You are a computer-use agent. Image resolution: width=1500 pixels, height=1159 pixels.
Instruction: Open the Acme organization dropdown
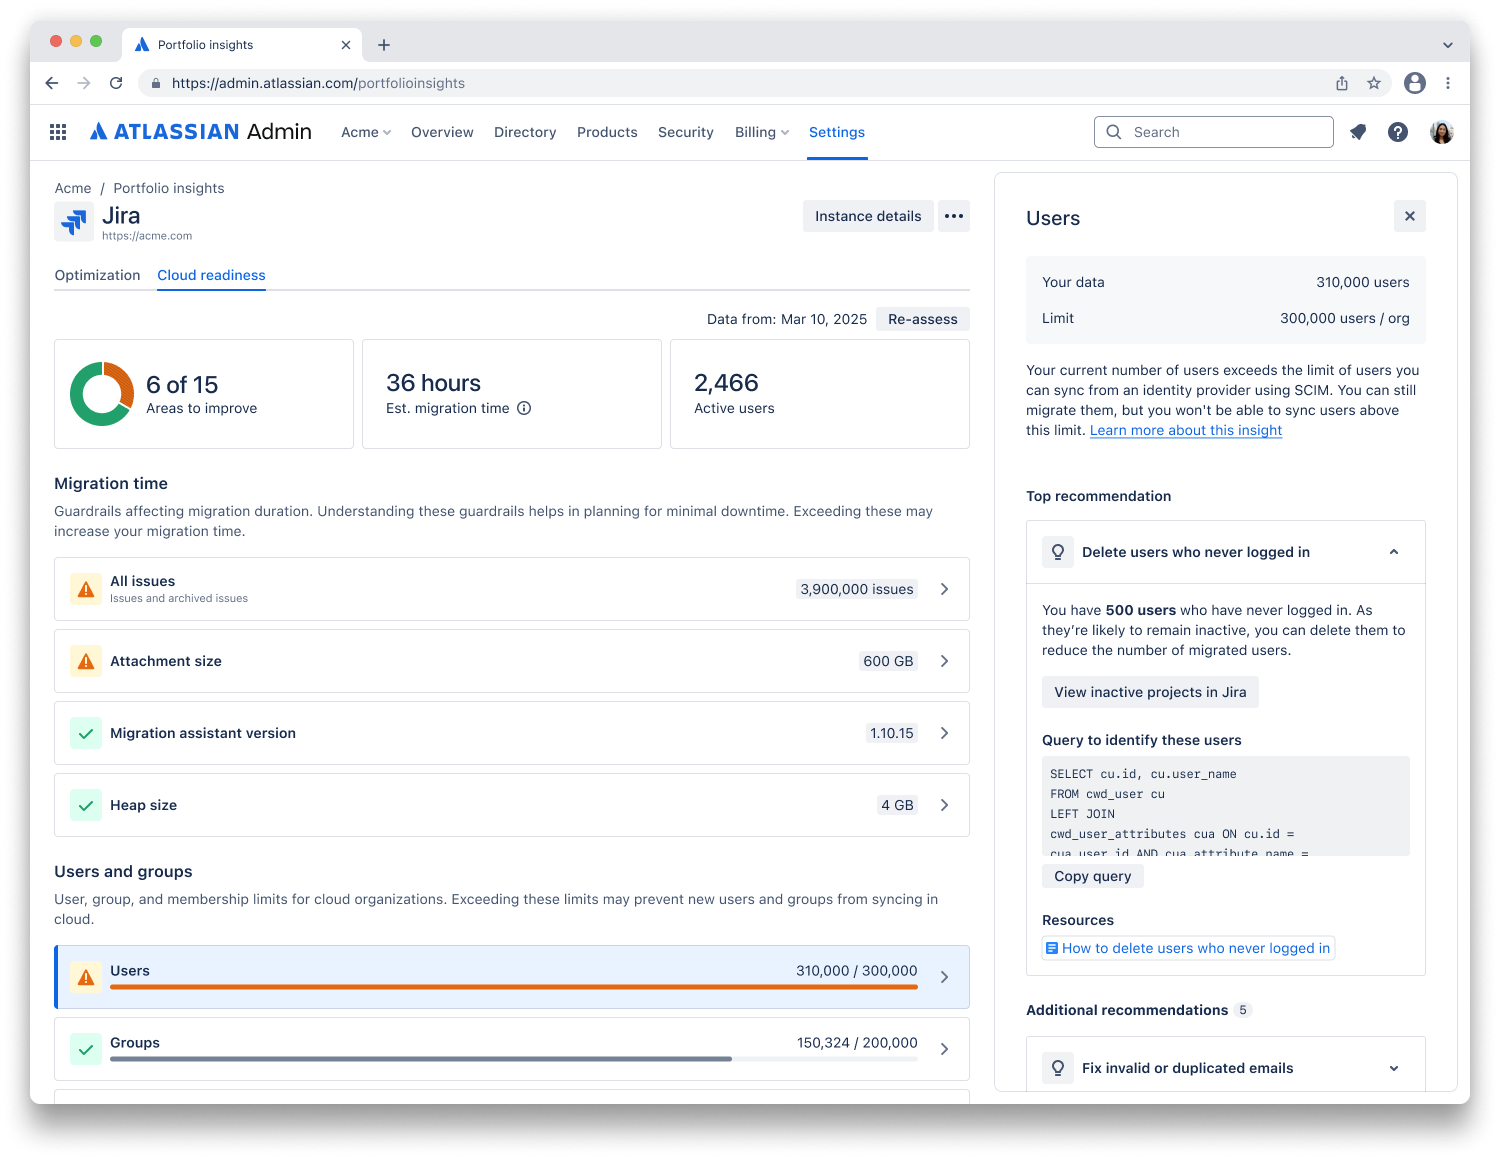tap(366, 132)
